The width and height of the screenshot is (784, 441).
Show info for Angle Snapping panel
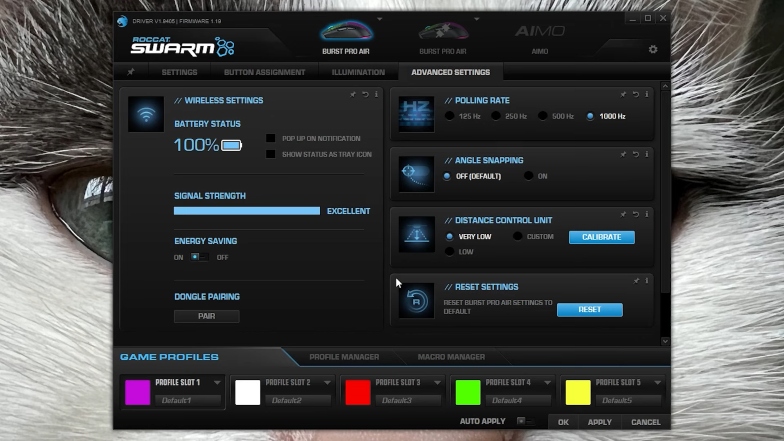(x=646, y=154)
